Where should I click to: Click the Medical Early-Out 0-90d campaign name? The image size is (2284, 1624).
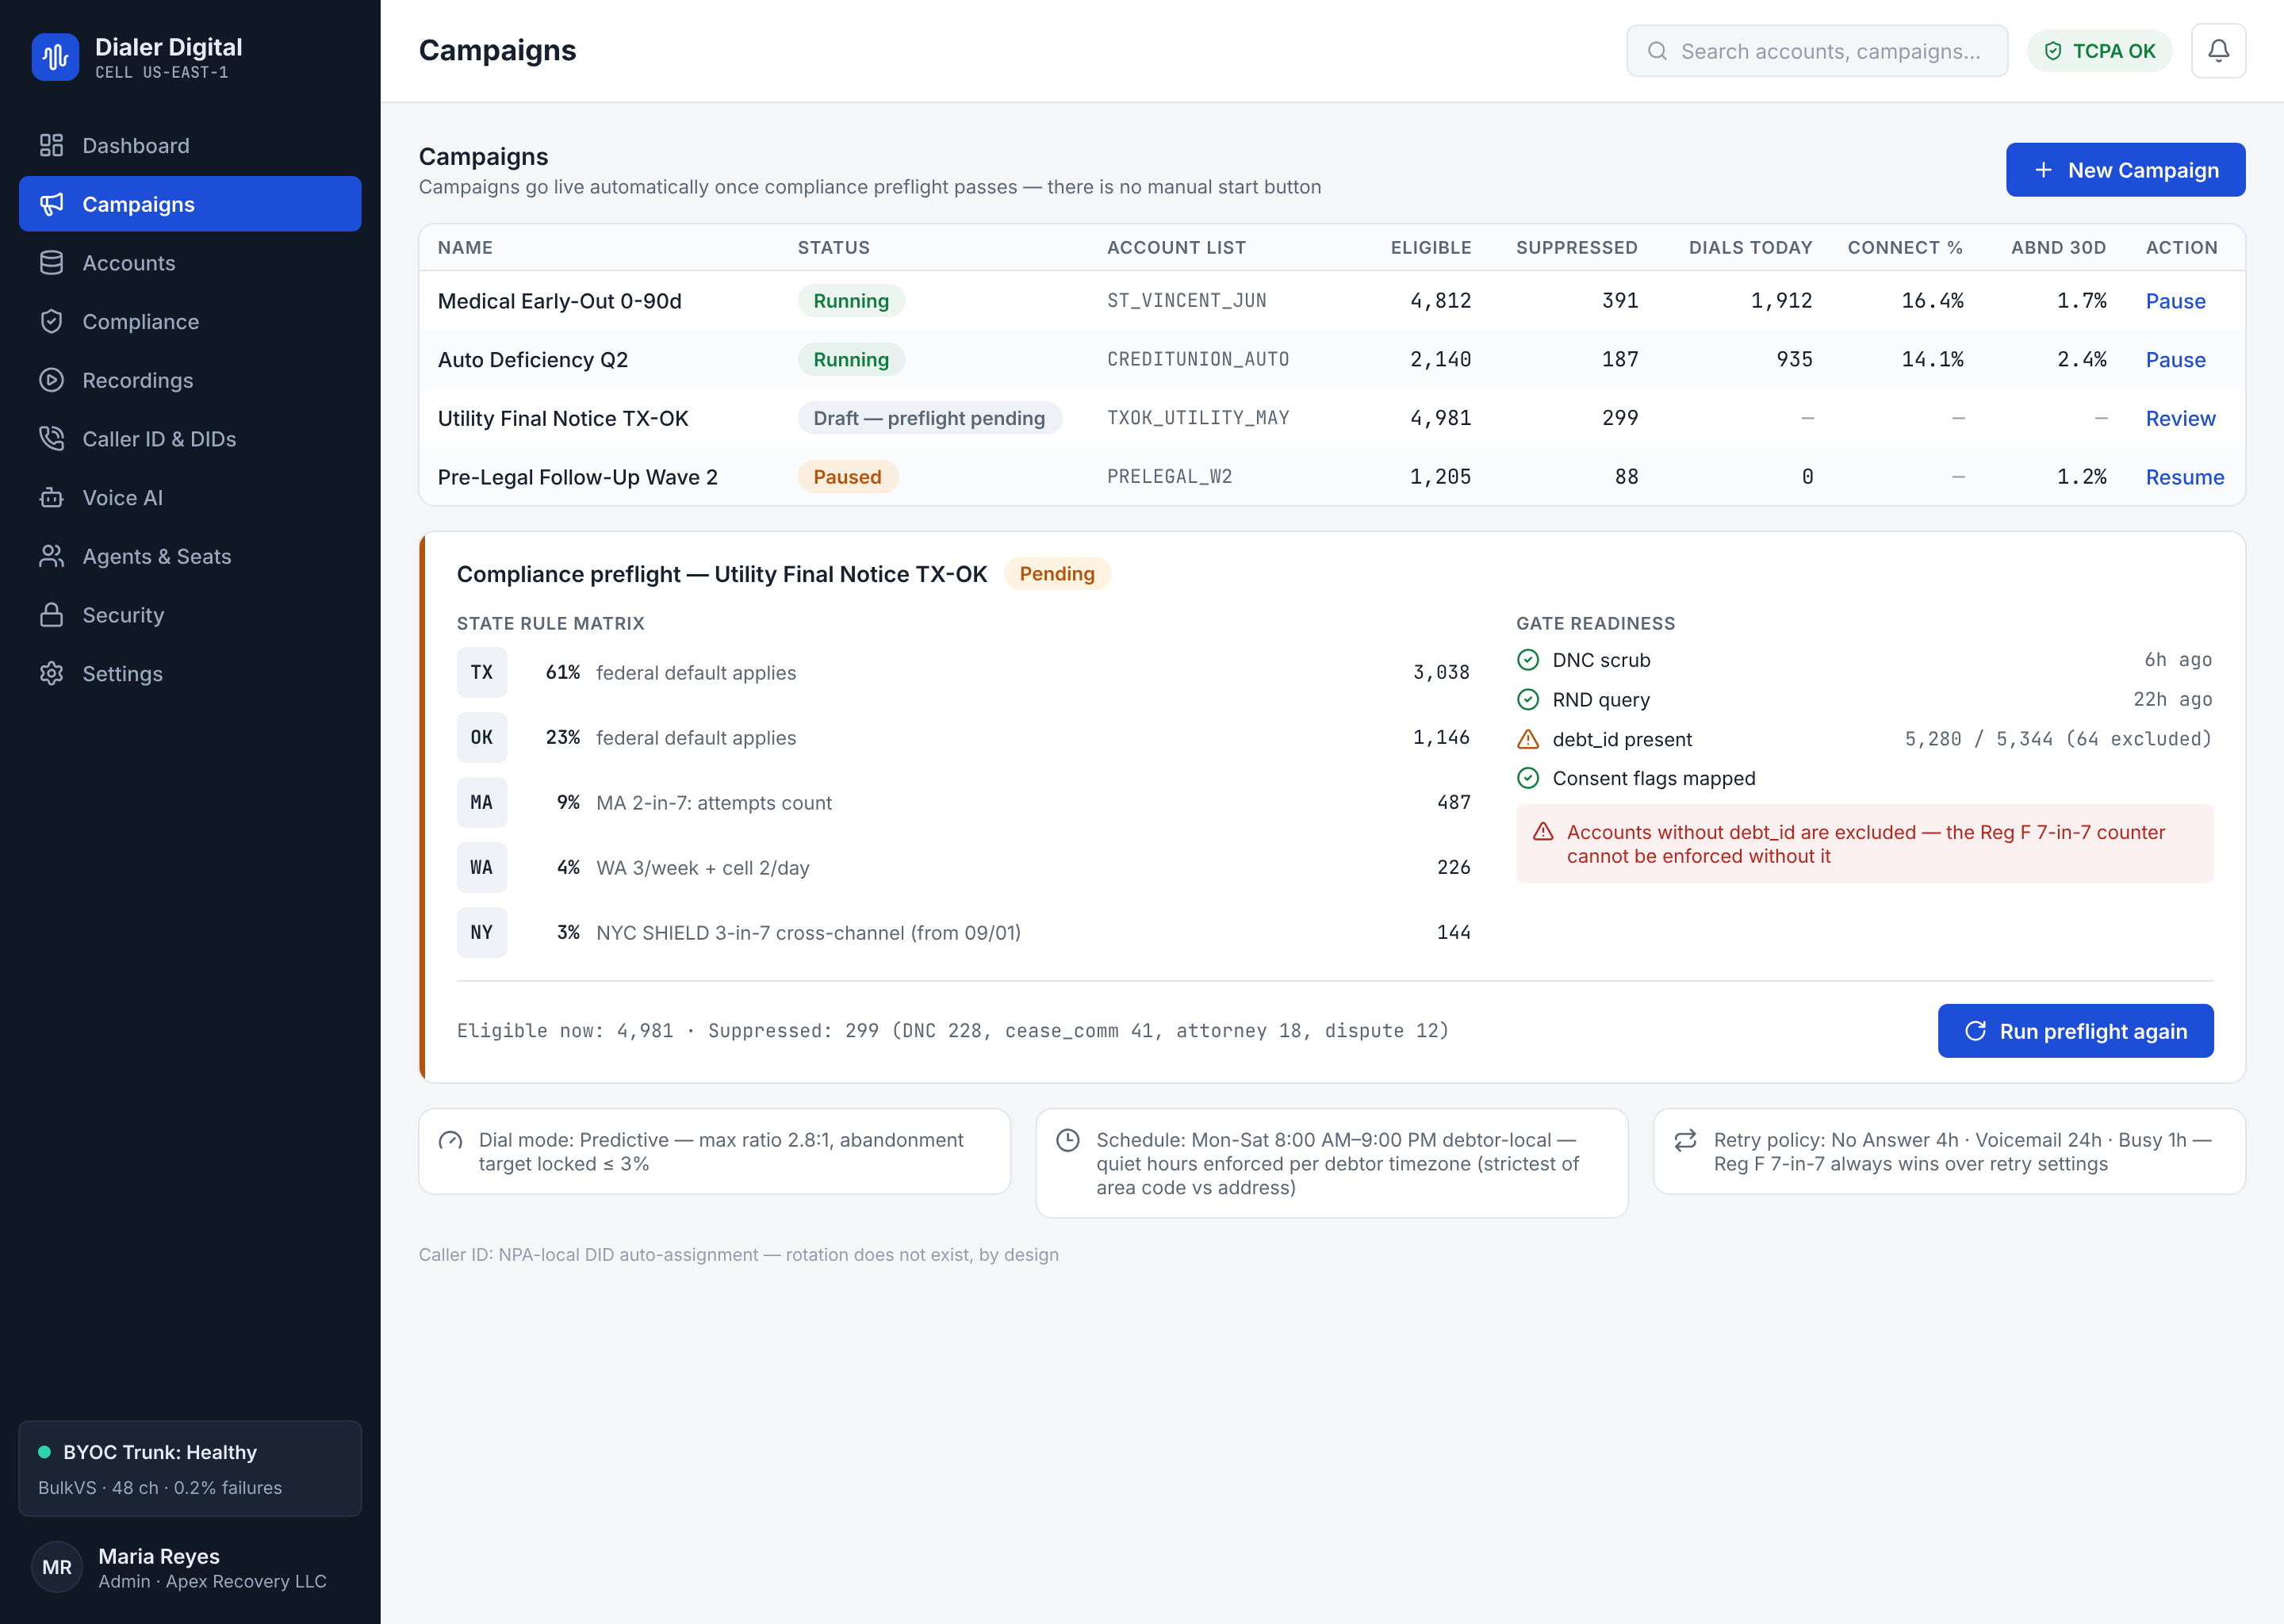tap(560, 301)
